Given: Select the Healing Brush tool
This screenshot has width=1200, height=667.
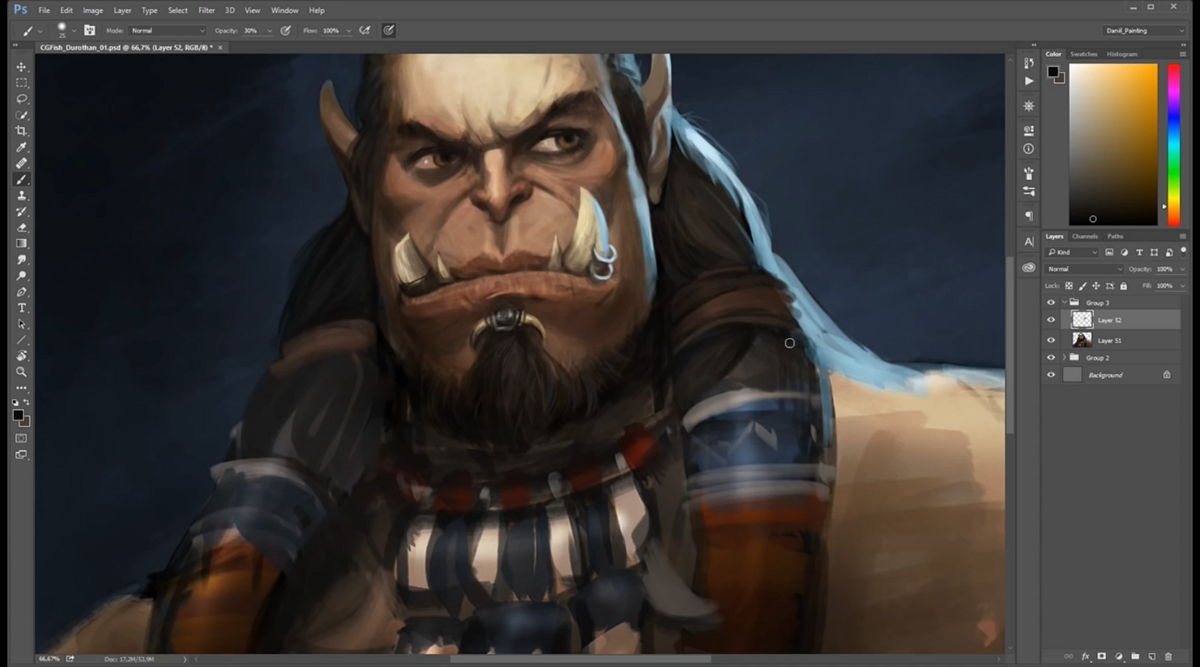Looking at the screenshot, I should point(22,163).
